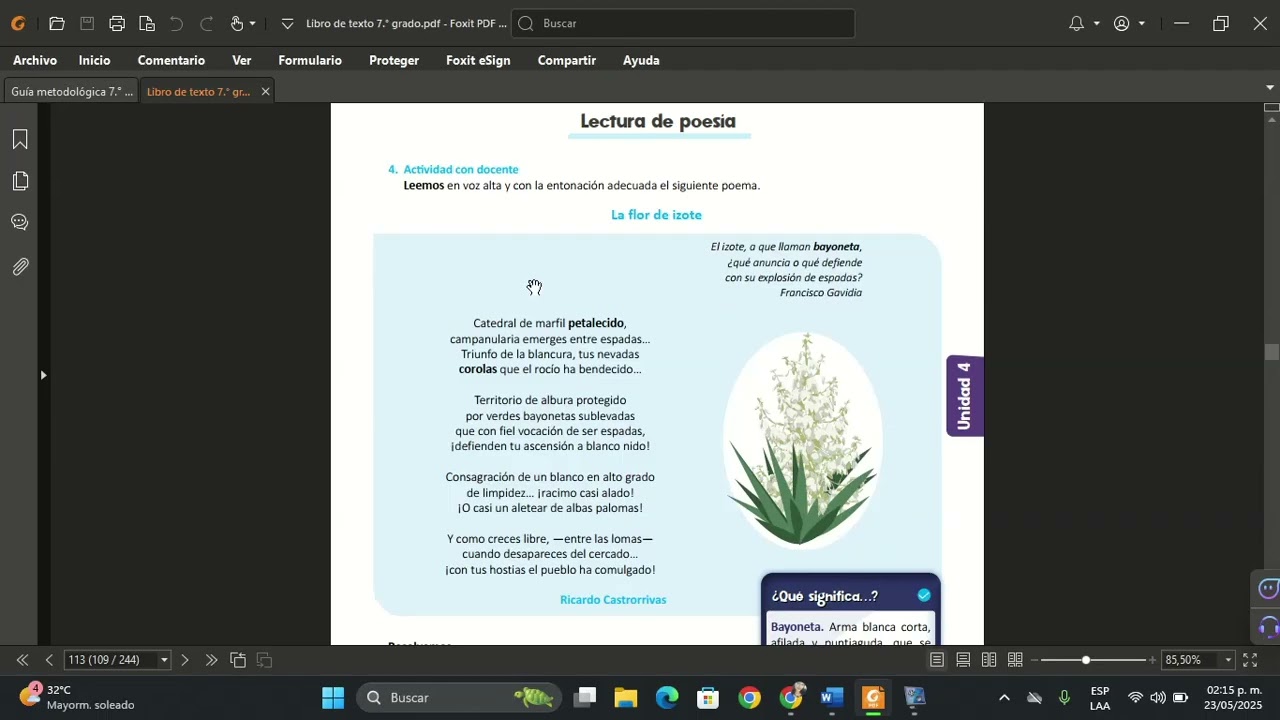Open the Ayuda tab
This screenshot has width=1280, height=720.
pos(641,60)
